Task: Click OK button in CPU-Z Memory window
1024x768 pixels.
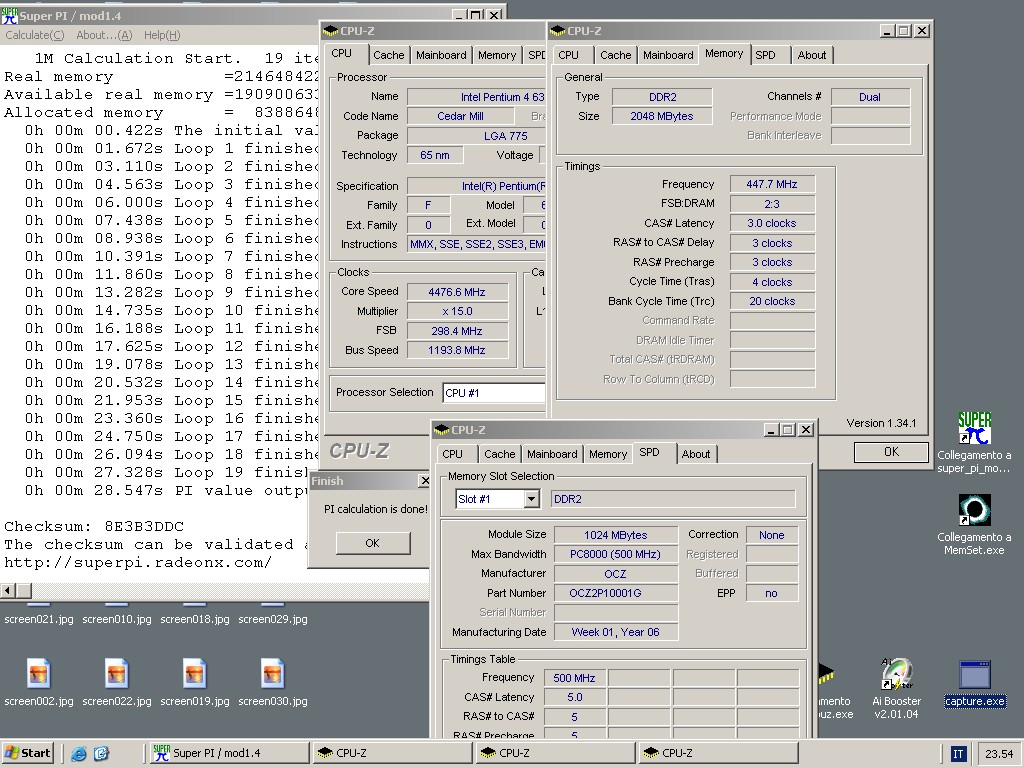Action: tap(891, 452)
